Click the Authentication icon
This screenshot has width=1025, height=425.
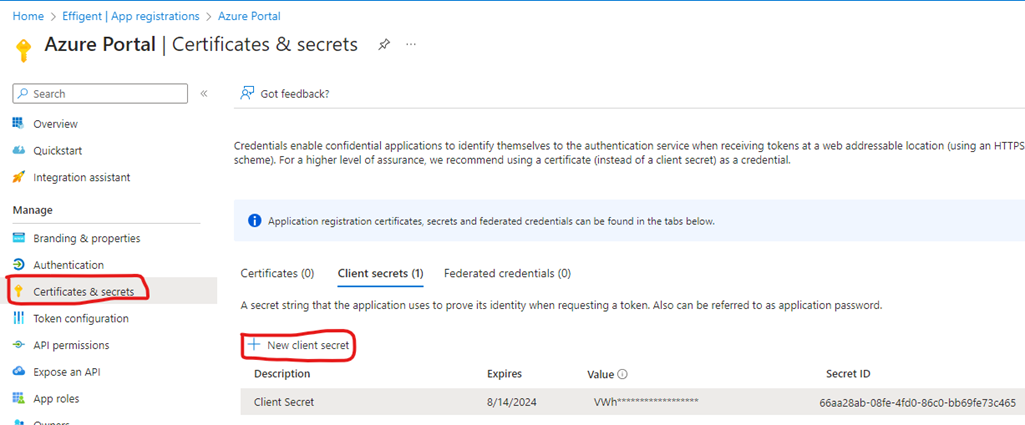tap(18, 265)
